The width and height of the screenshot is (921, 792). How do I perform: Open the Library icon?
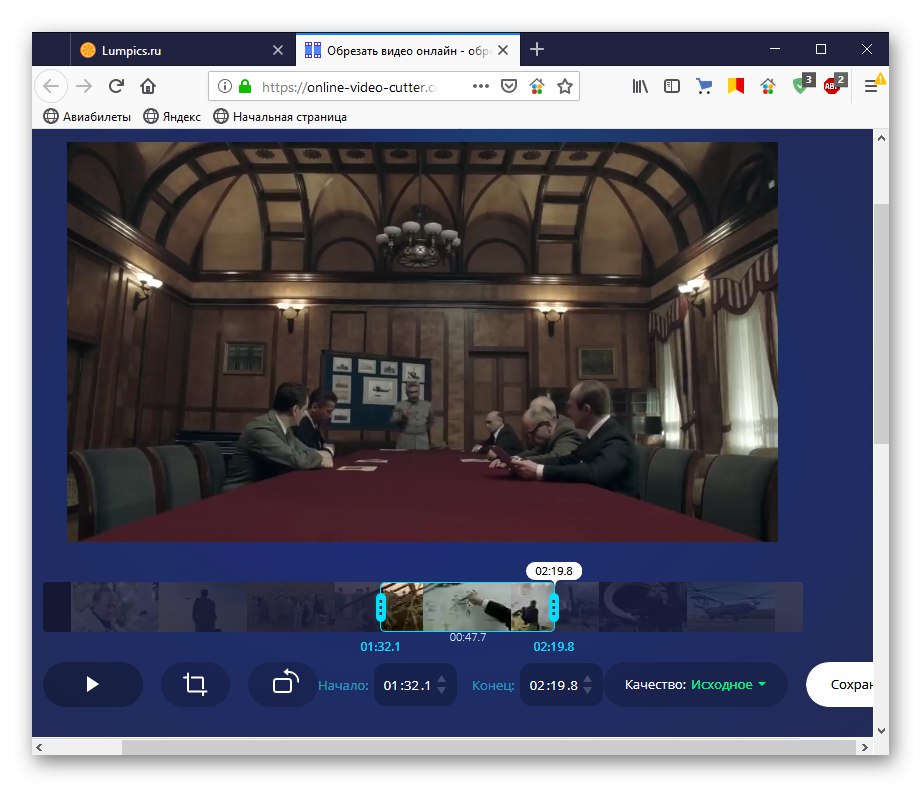pyautogui.click(x=640, y=86)
